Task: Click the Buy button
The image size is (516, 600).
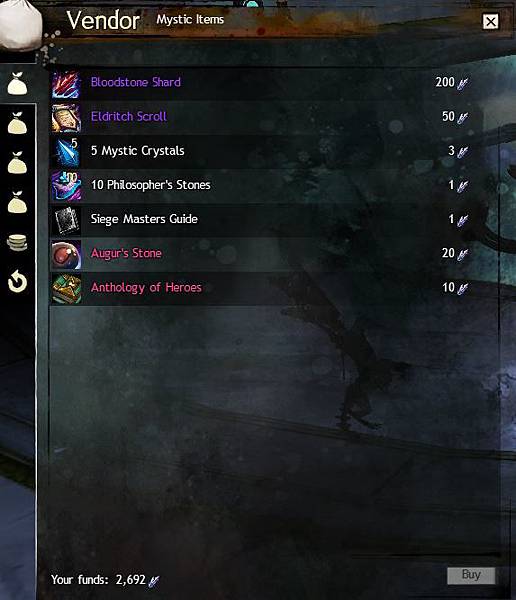Action: point(471,575)
